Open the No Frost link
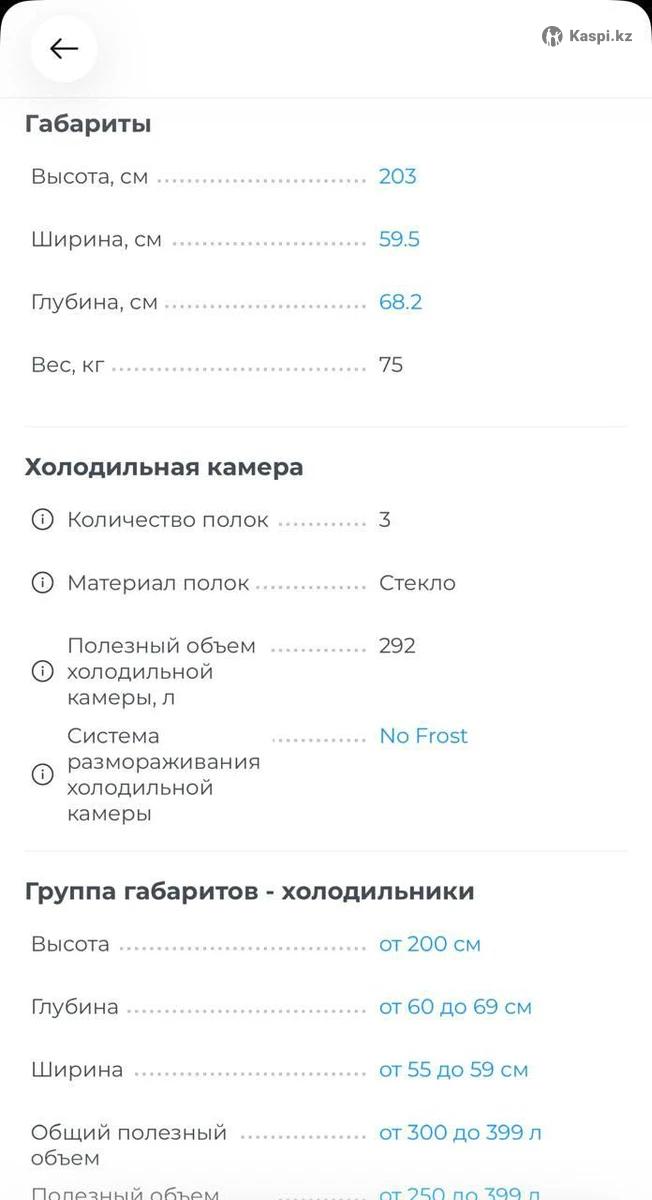This screenshot has width=652, height=1200. pyautogui.click(x=423, y=736)
